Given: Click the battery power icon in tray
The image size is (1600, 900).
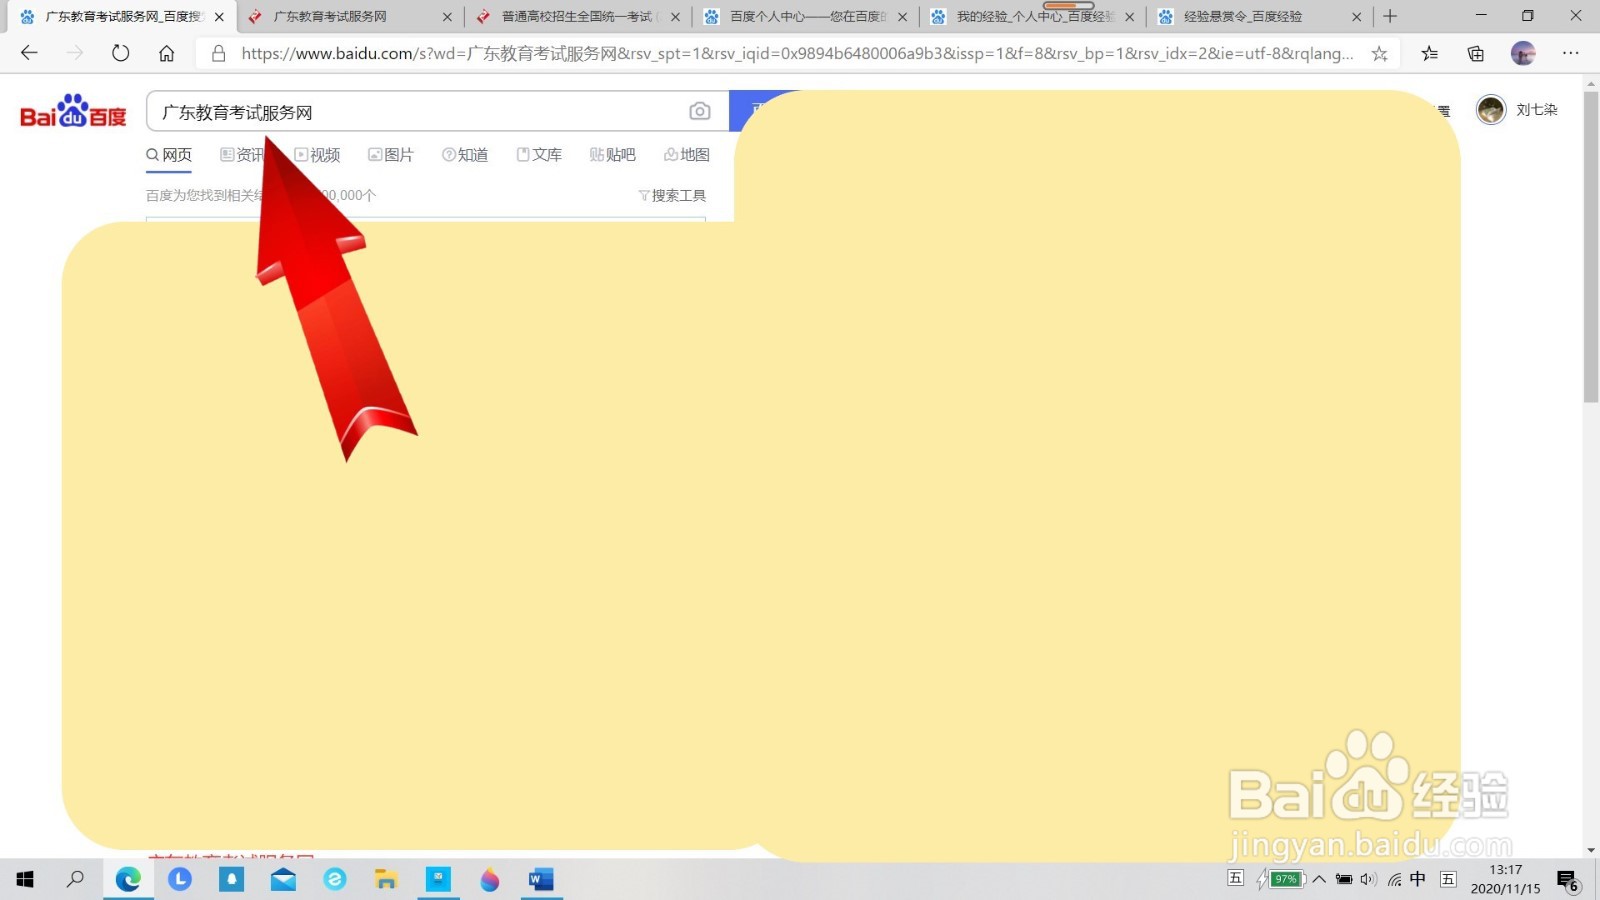Looking at the screenshot, I should pyautogui.click(x=1344, y=879).
